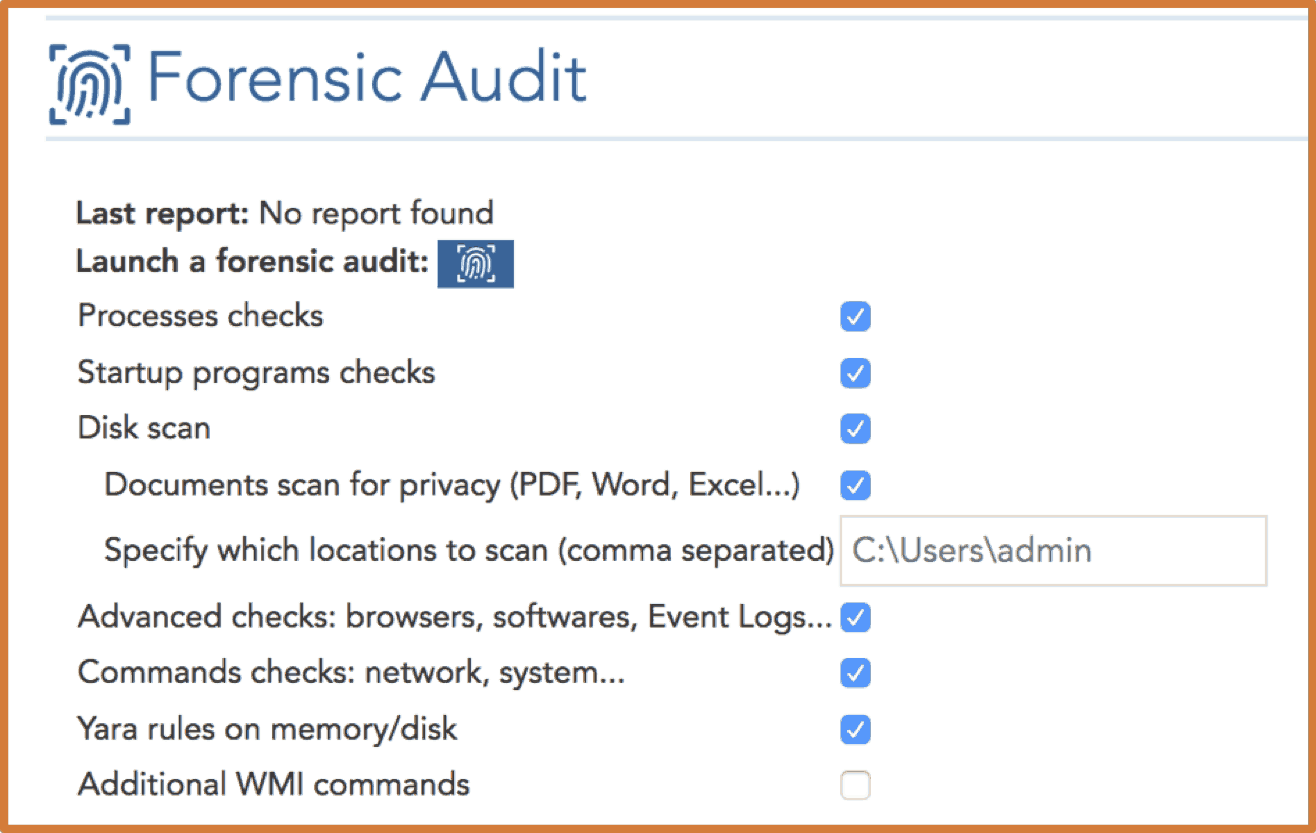Click the 'Specify which locations to scan' label
The image size is (1316, 833).
468,550
